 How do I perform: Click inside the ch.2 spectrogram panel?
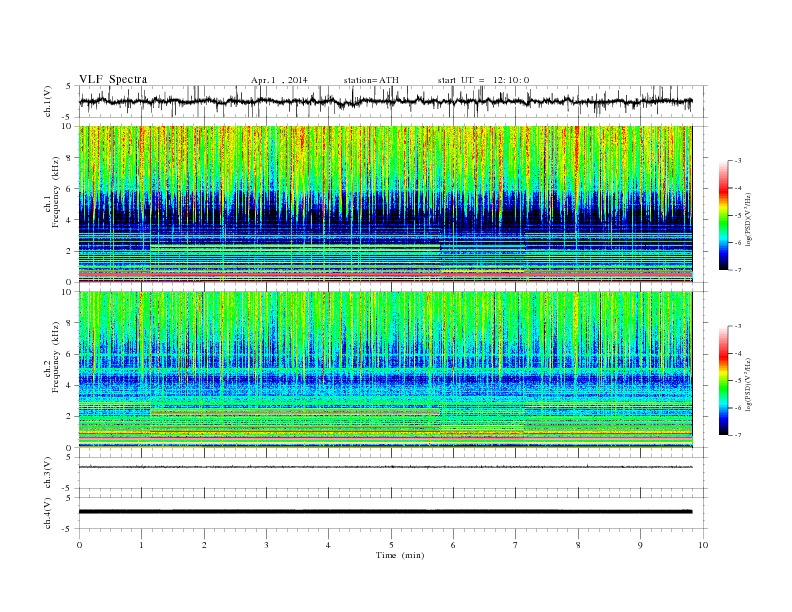tap(385, 369)
